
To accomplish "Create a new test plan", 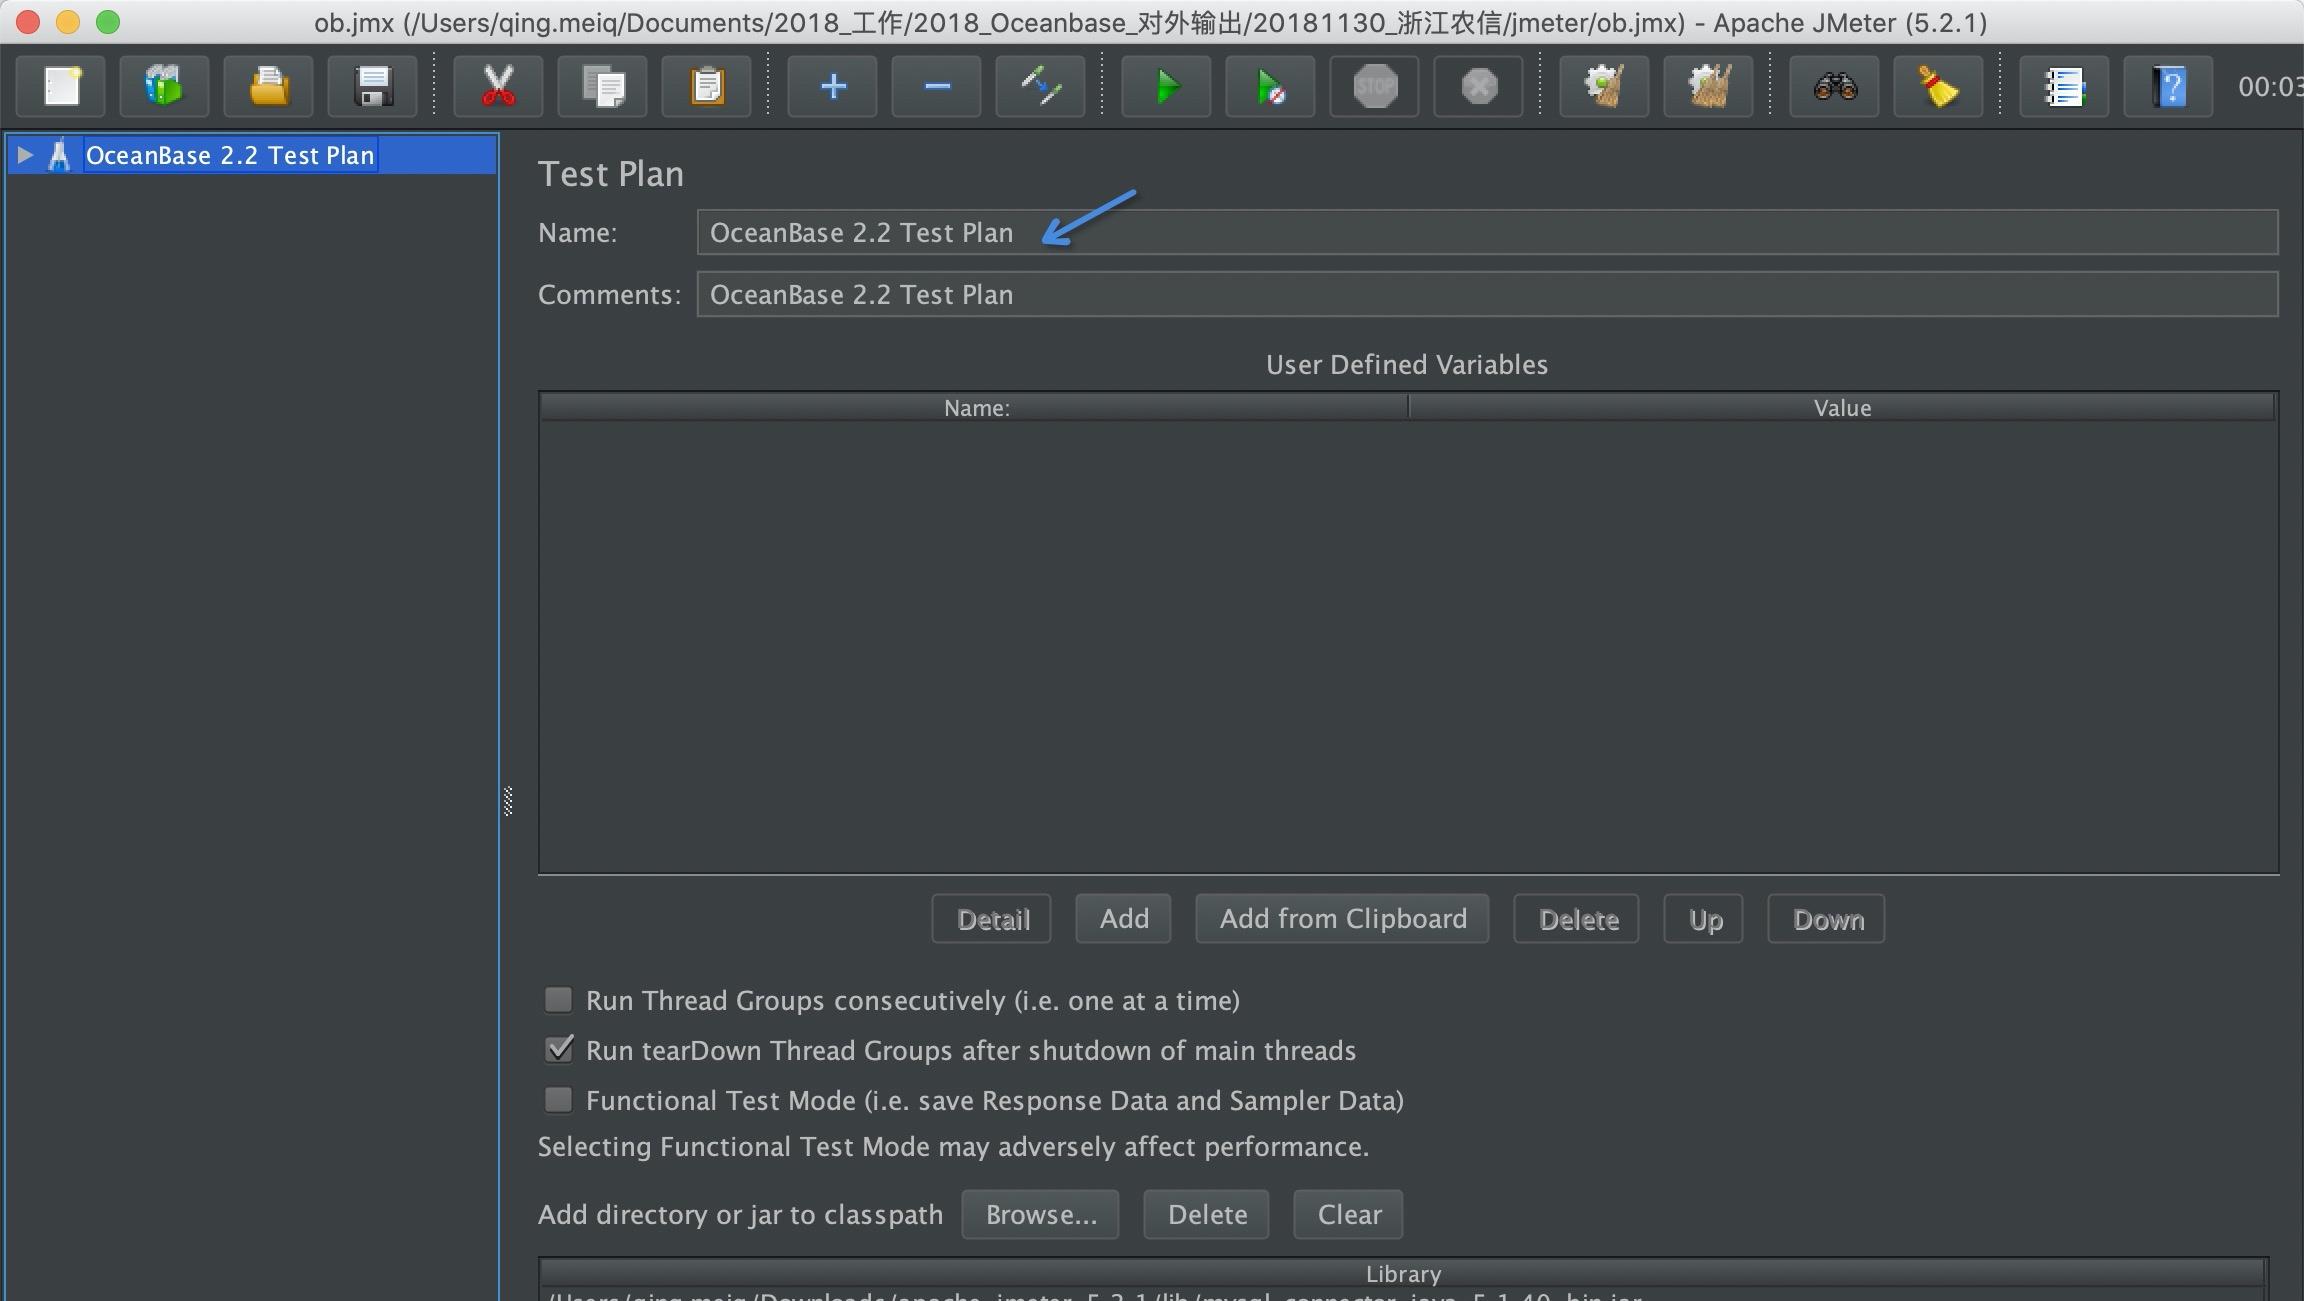I will coord(62,86).
